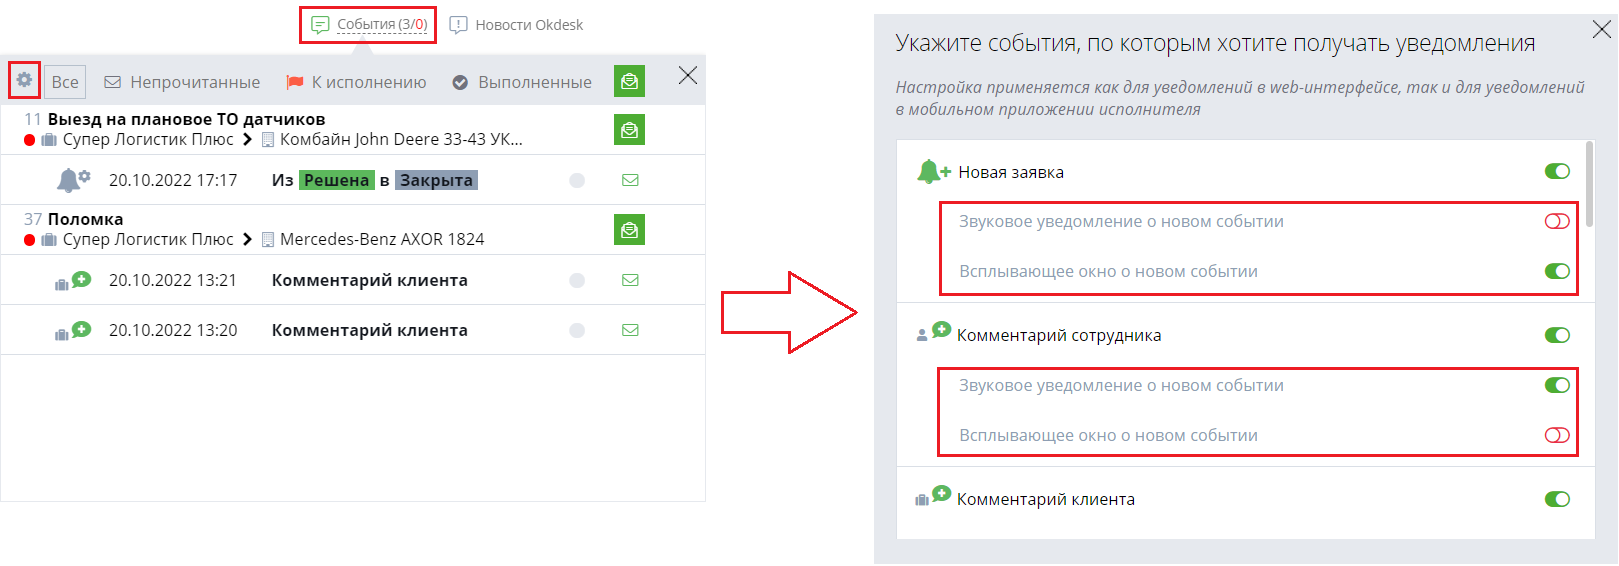1619x566 pixels.
Task: Click envelope icon for 17:17 status change
Action: (630, 180)
